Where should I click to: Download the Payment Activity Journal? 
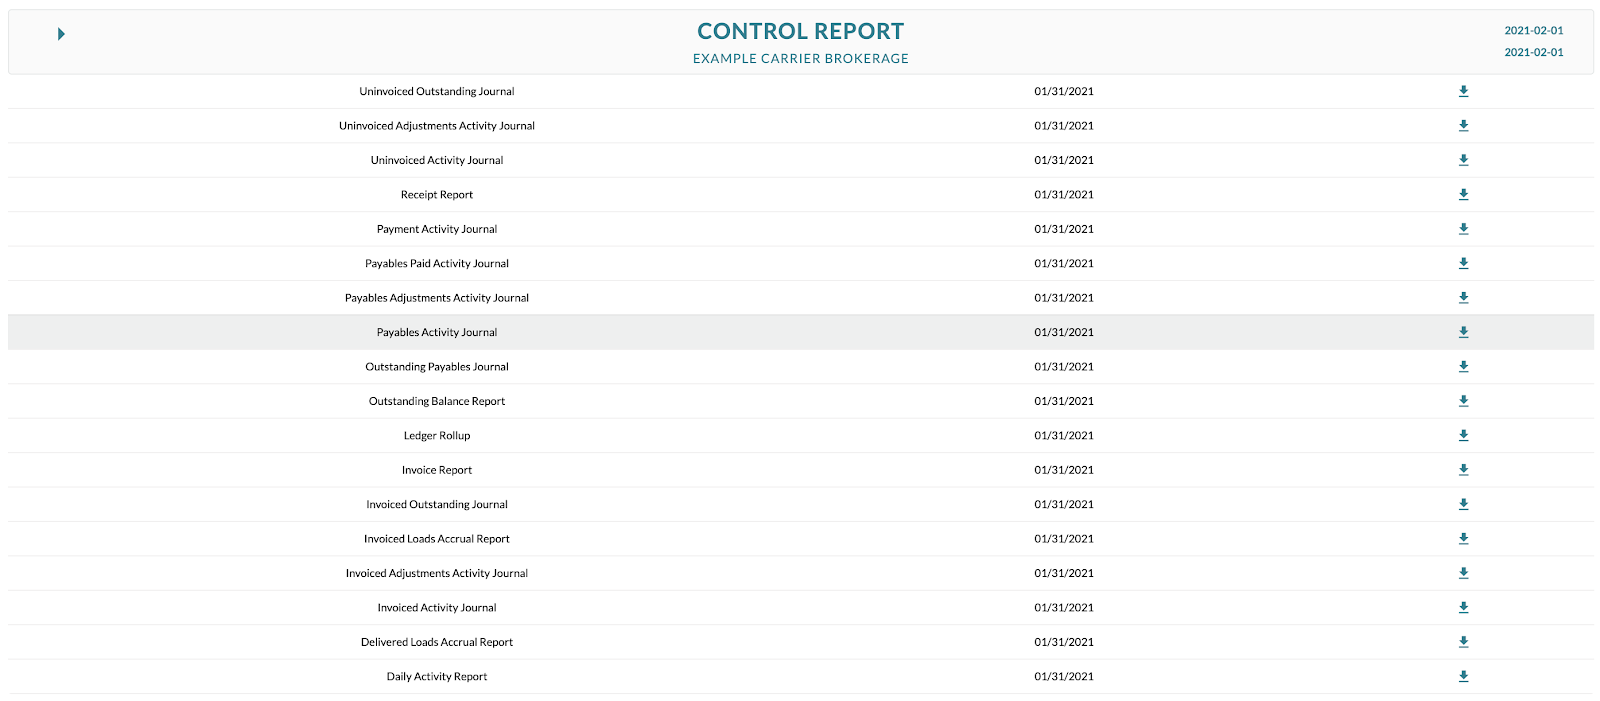pyautogui.click(x=1463, y=228)
